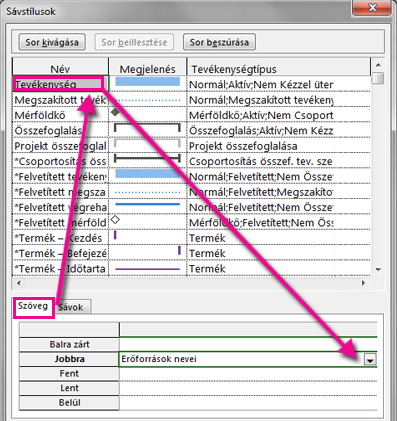Click the blue bar appearance of Tevékenység
The height and width of the screenshot is (421, 397).
pos(147,82)
